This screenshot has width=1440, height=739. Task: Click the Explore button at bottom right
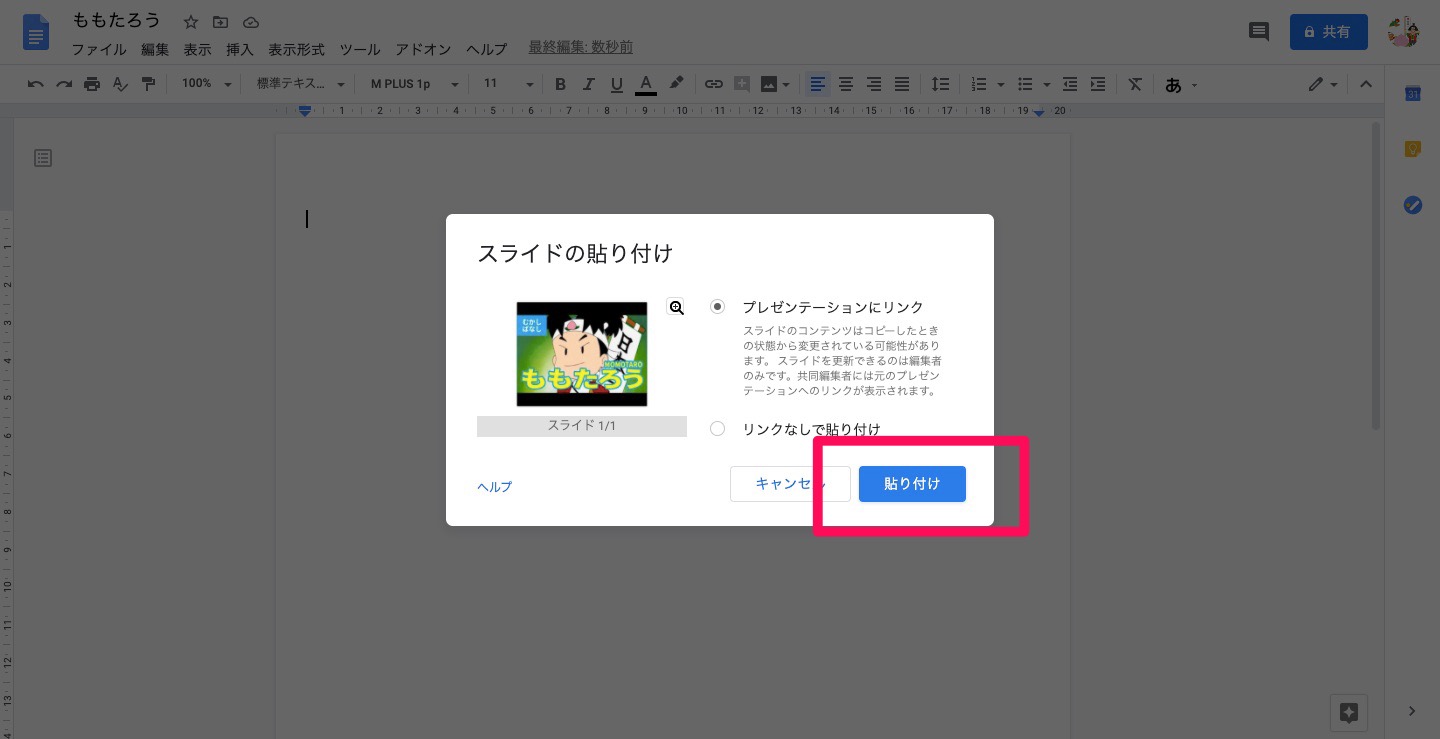[1349, 713]
